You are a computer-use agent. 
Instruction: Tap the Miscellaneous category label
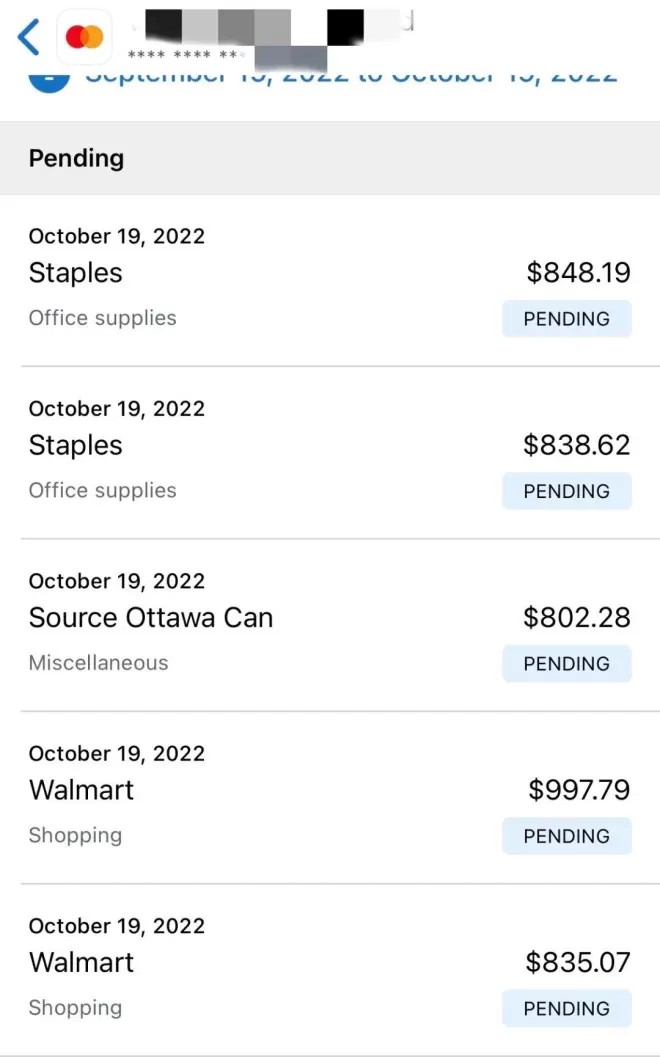tap(98, 663)
